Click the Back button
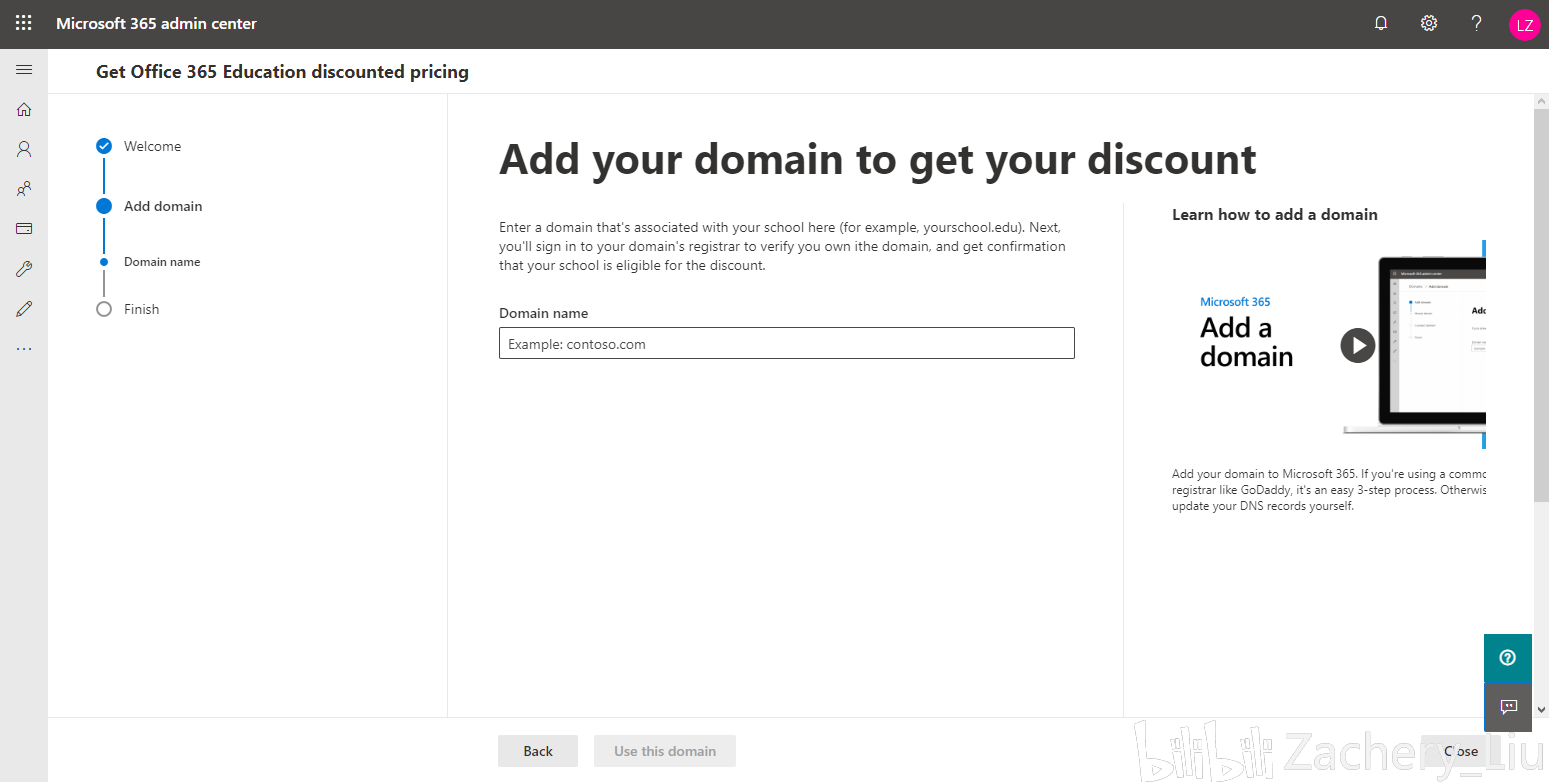This screenshot has width=1549, height=782. tap(538, 751)
